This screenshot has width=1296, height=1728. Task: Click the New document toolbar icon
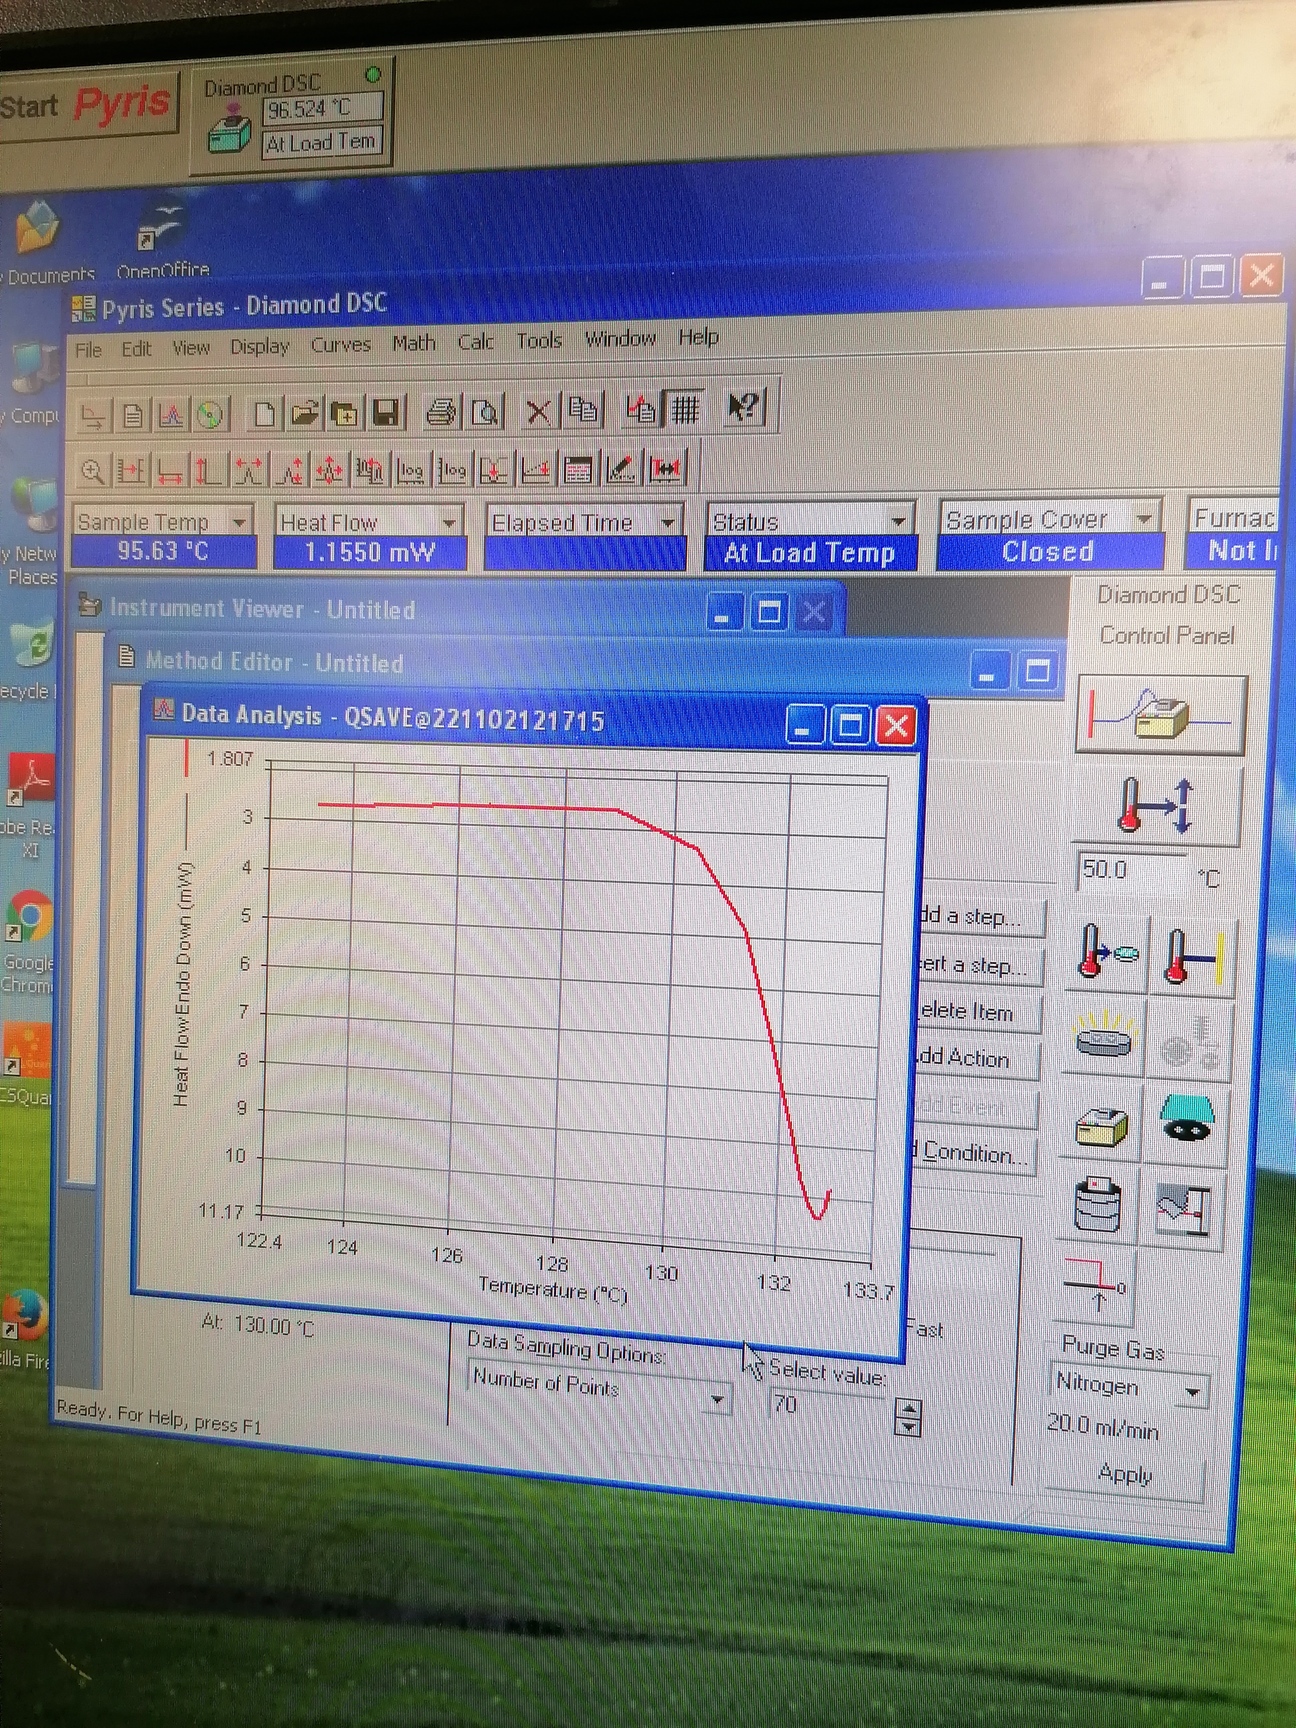pyautogui.click(x=263, y=413)
